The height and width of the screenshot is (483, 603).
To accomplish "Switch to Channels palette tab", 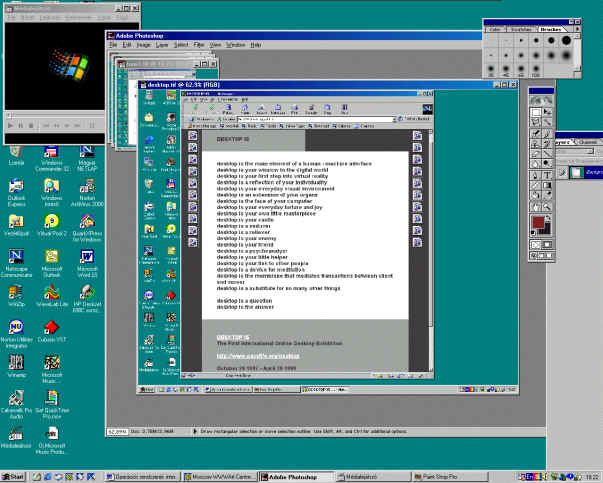I will 588,142.
